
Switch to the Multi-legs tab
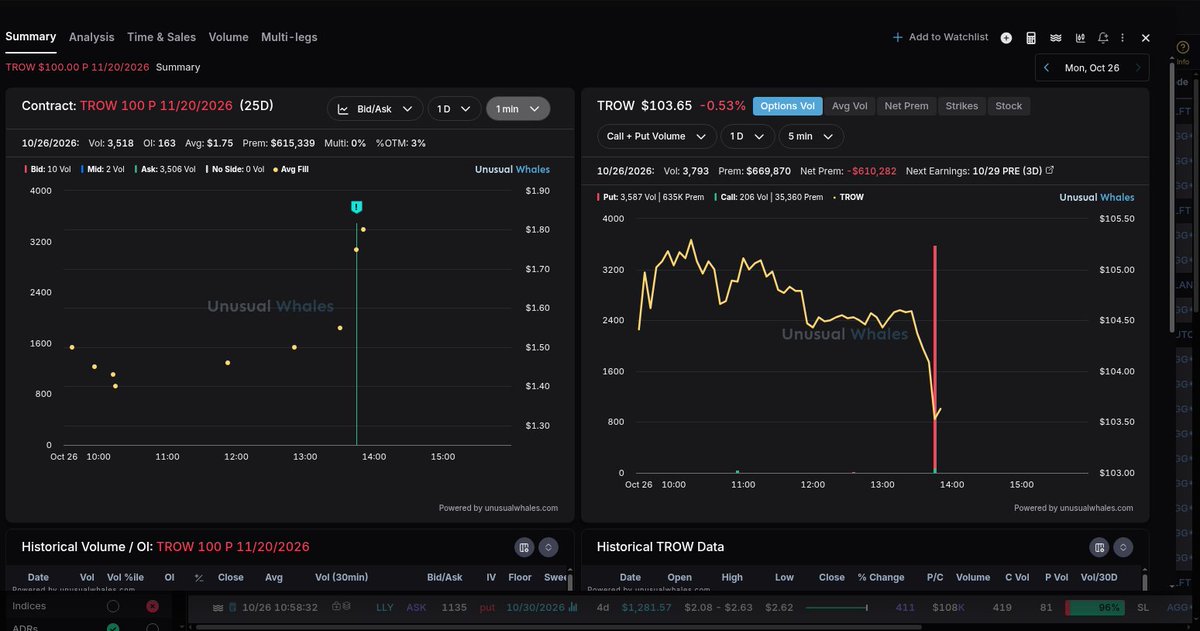pos(289,37)
